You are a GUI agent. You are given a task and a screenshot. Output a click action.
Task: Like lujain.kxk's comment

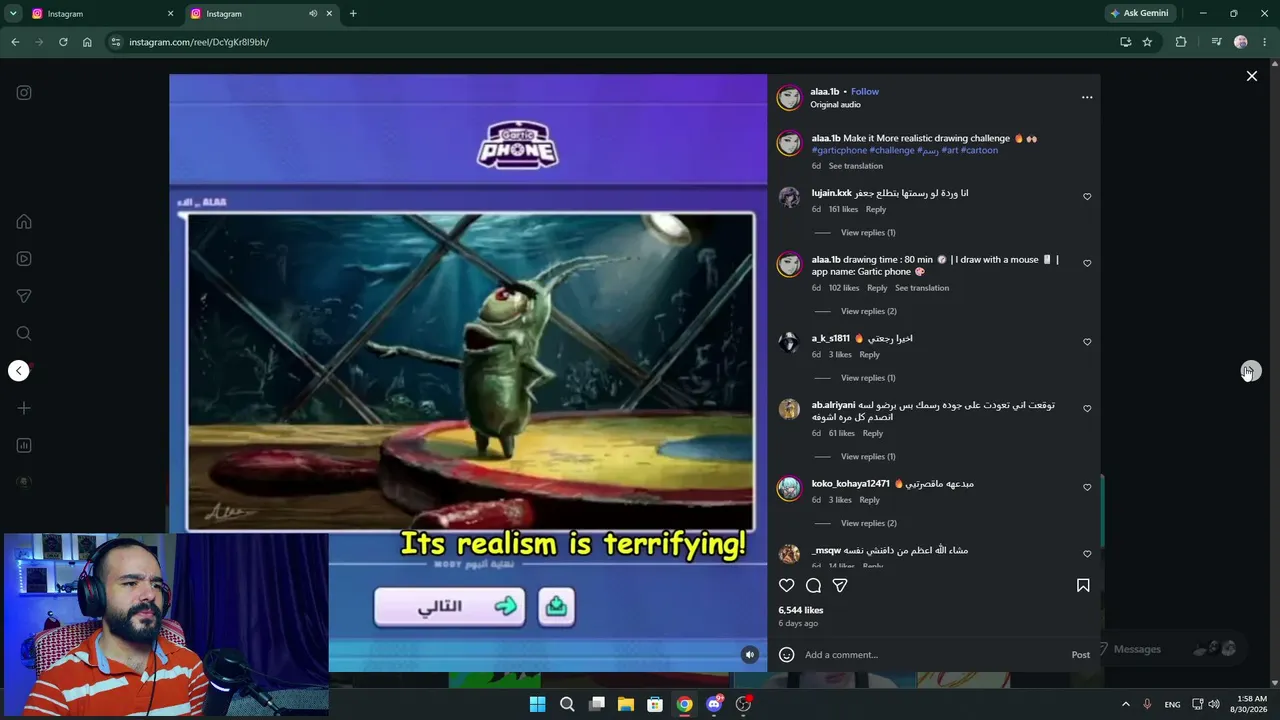pyautogui.click(x=1087, y=197)
